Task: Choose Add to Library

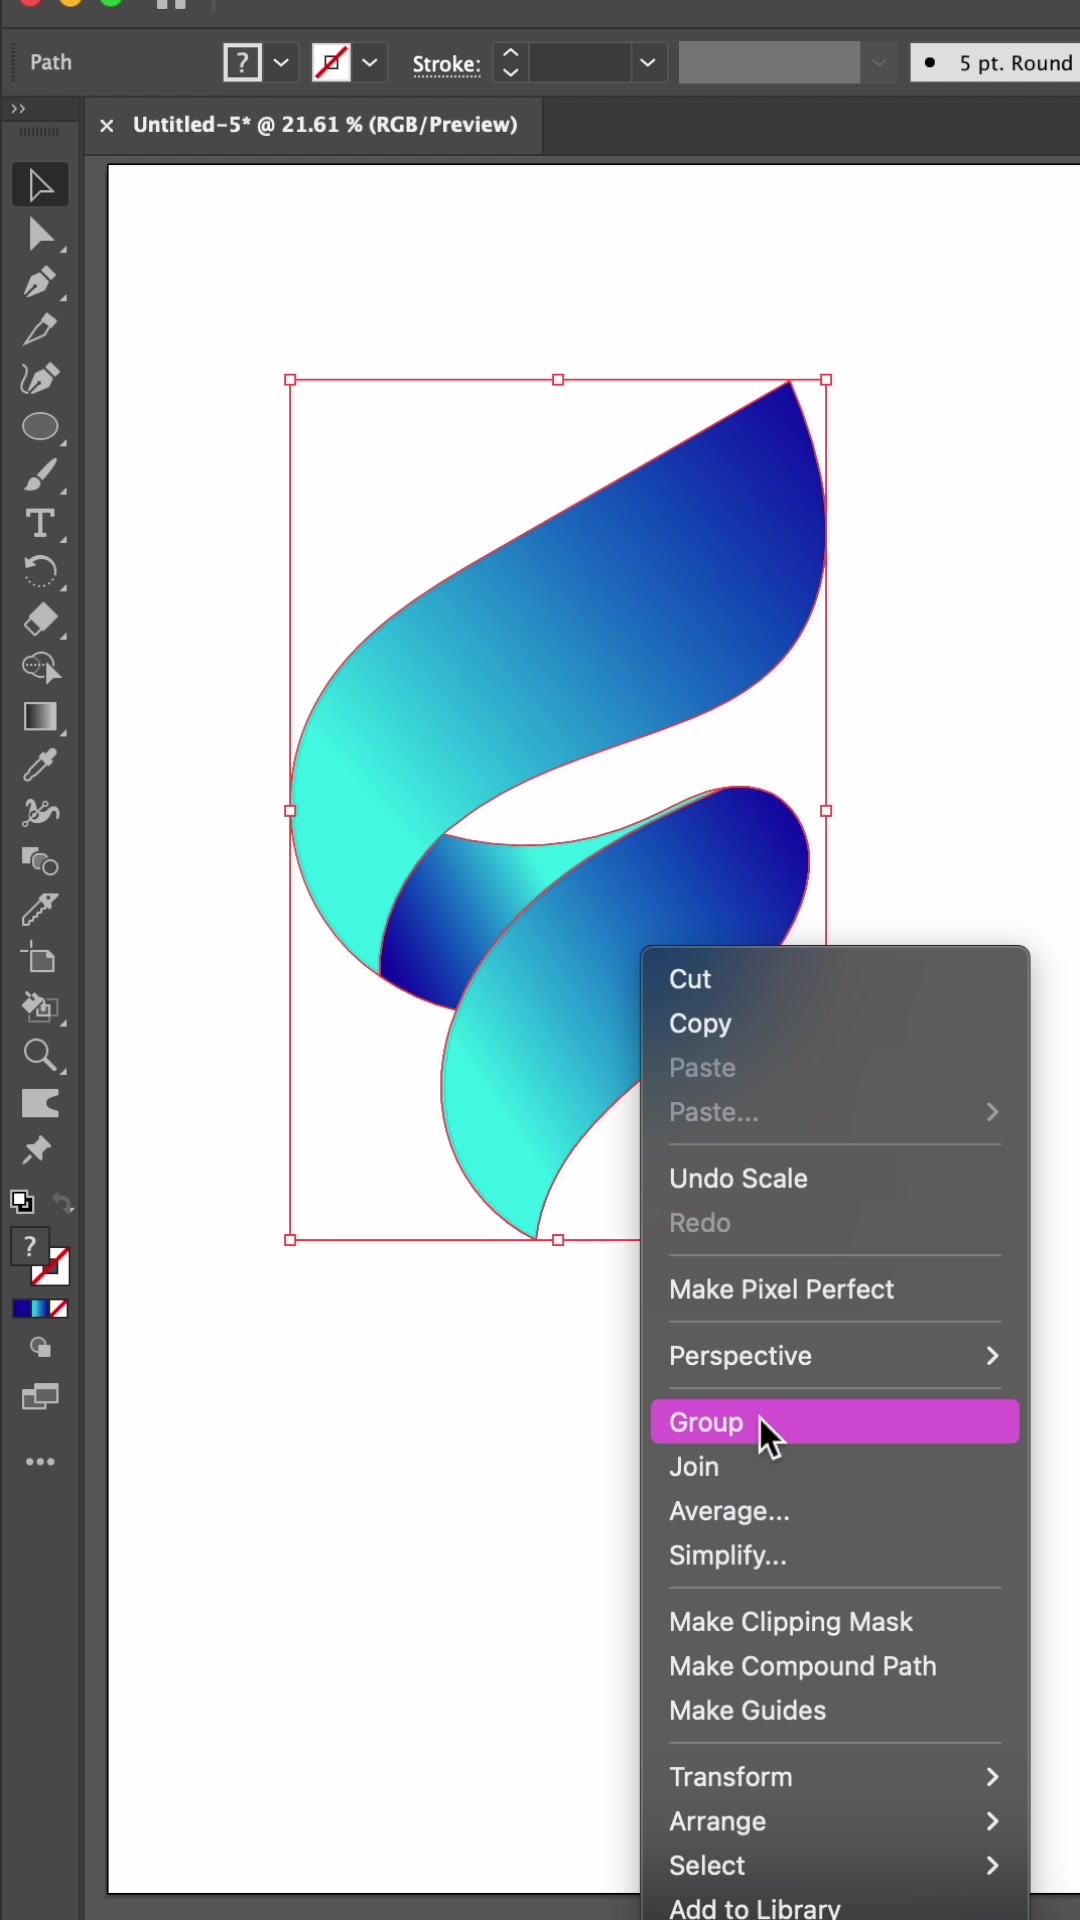Action: click(835, 1907)
